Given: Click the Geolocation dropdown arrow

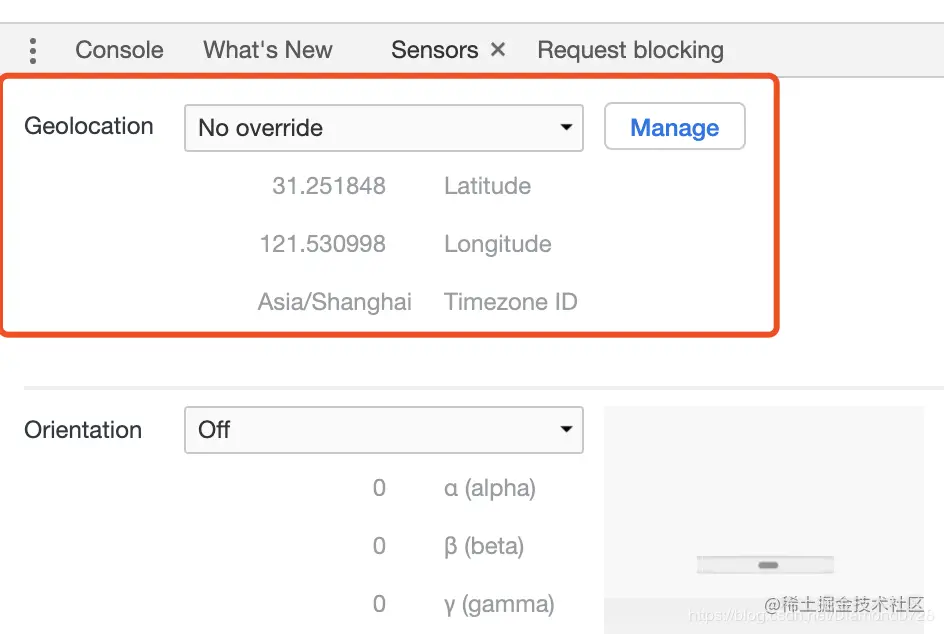Looking at the screenshot, I should (566, 128).
